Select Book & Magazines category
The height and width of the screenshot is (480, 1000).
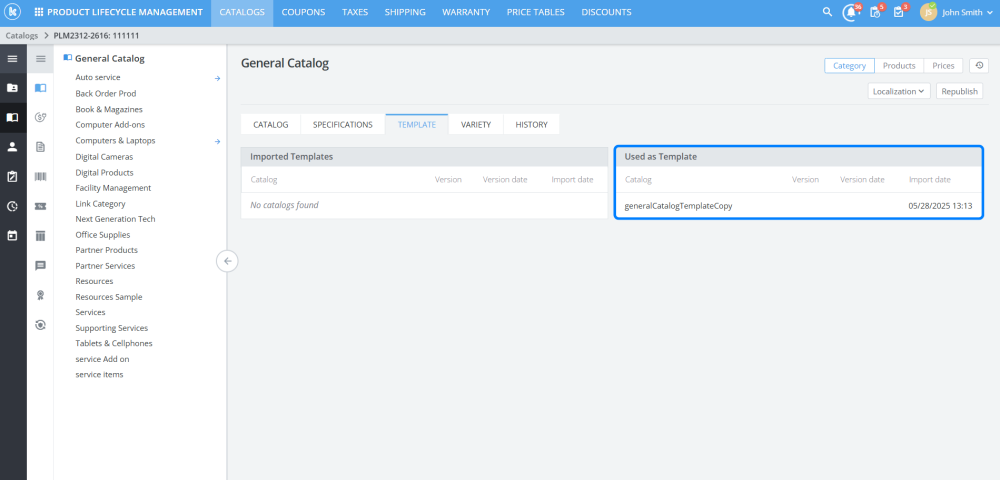point(108,110)
